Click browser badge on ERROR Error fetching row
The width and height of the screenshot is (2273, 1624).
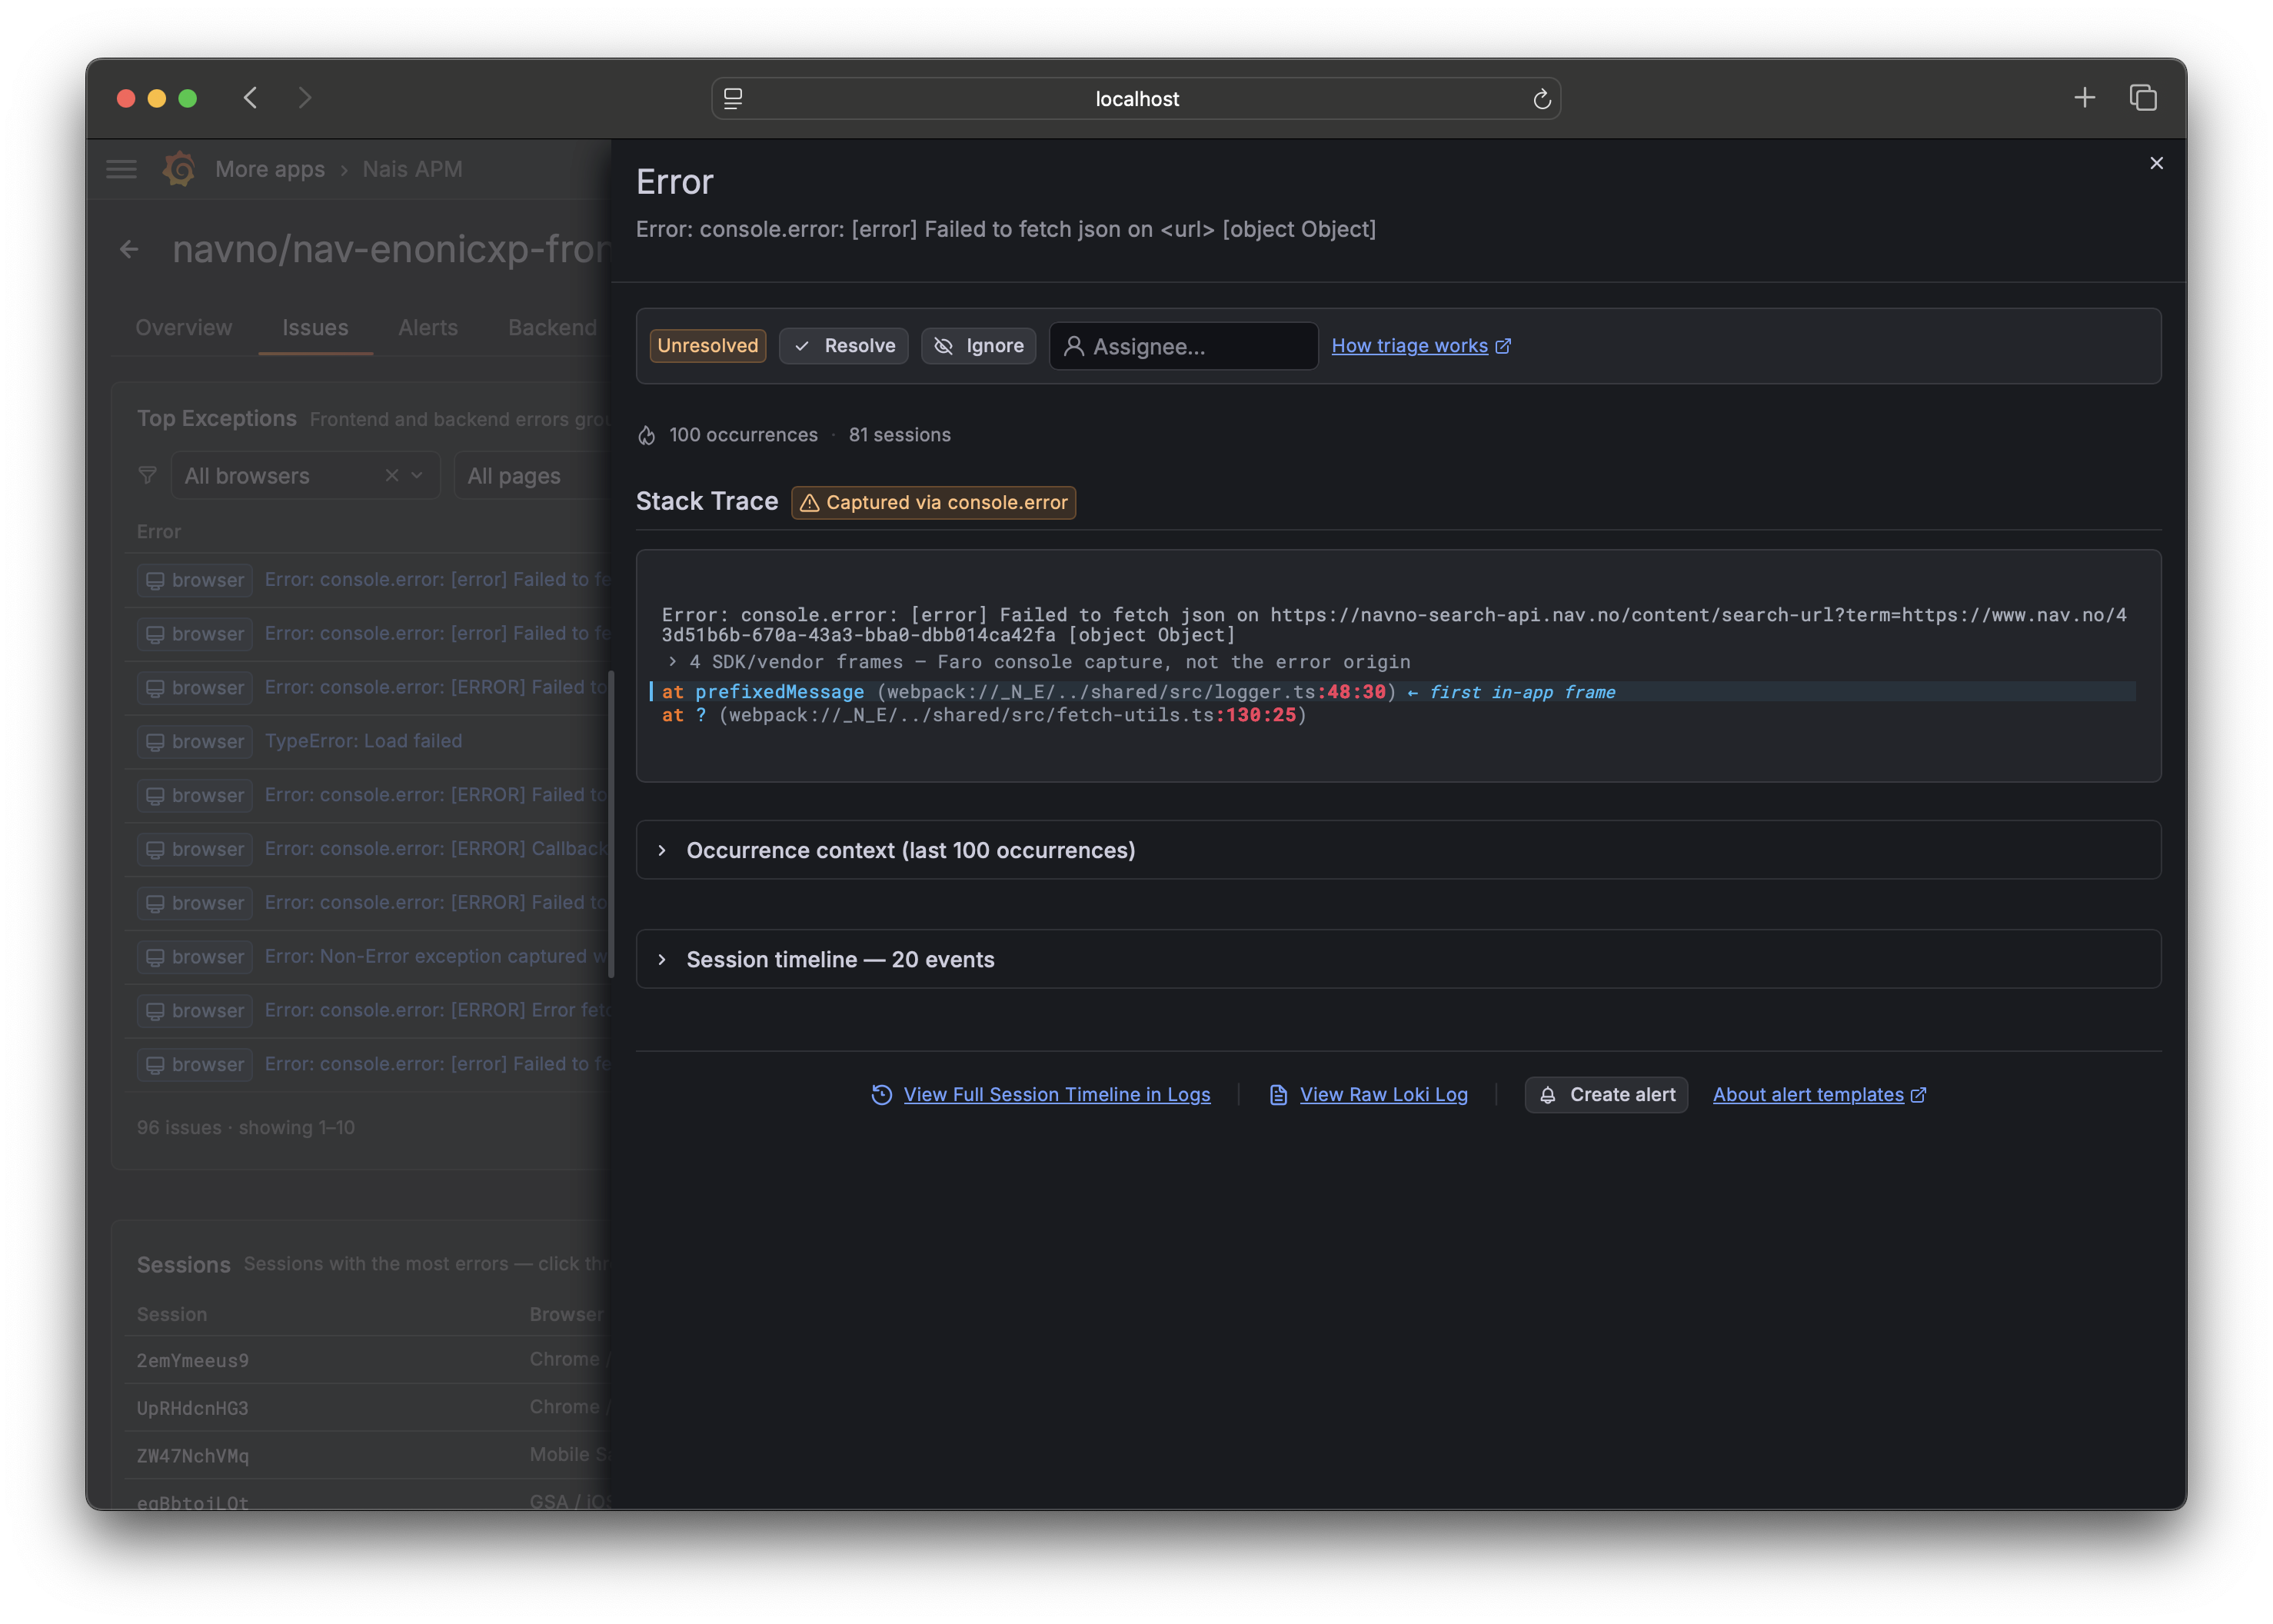(x=195, y=1010)
